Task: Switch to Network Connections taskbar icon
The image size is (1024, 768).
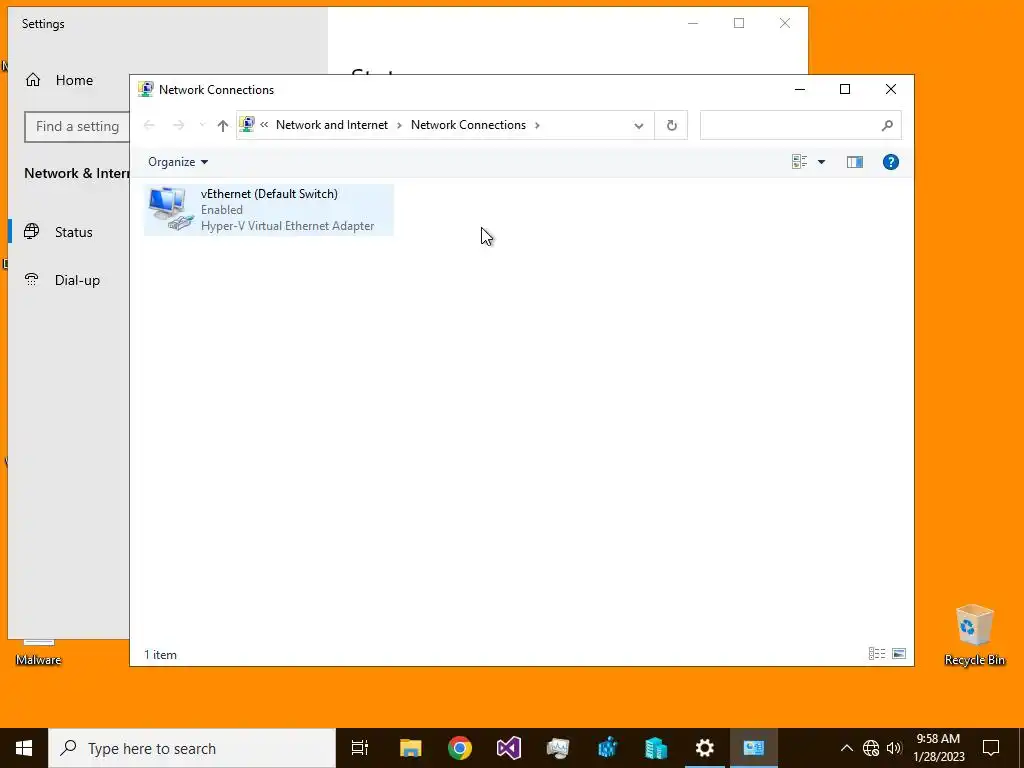Action: 754,748
